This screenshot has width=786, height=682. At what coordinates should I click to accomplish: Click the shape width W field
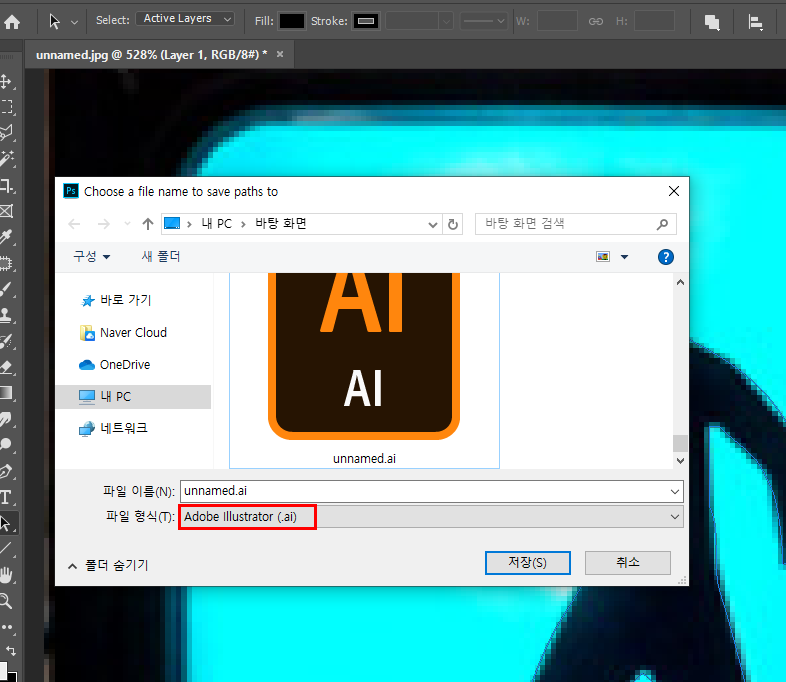click(x=557, y=22)
